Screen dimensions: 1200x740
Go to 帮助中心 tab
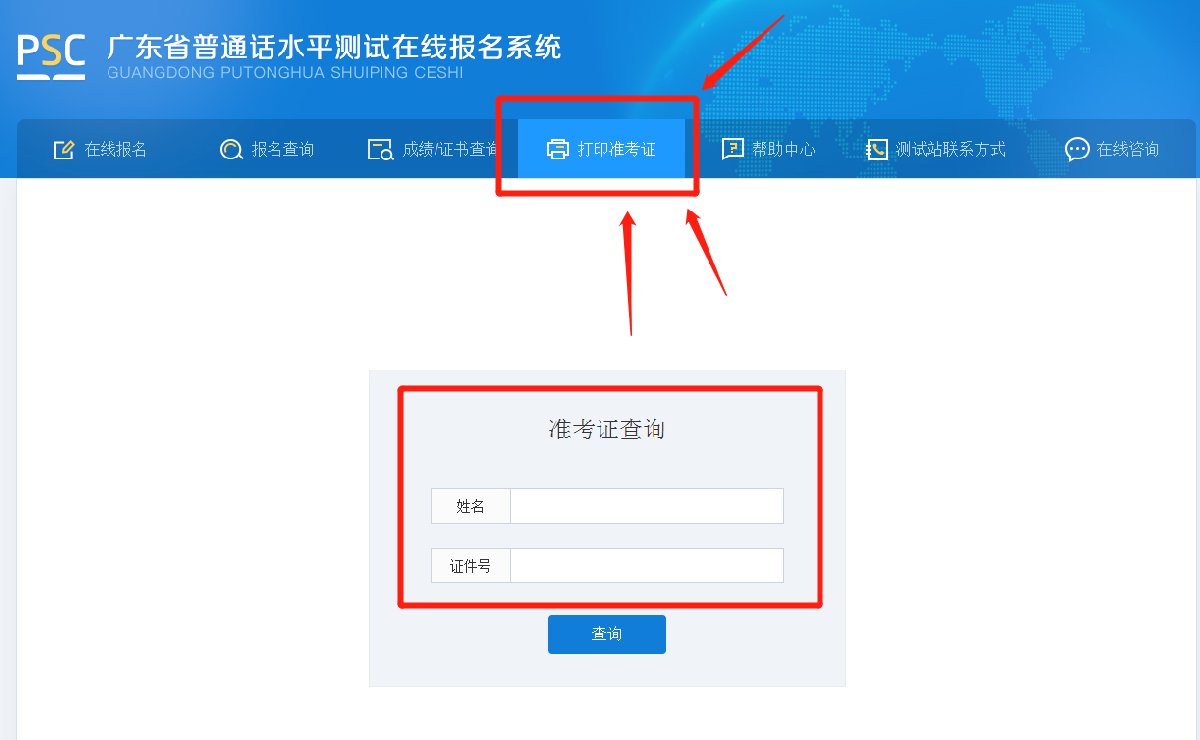pos(768,149)
